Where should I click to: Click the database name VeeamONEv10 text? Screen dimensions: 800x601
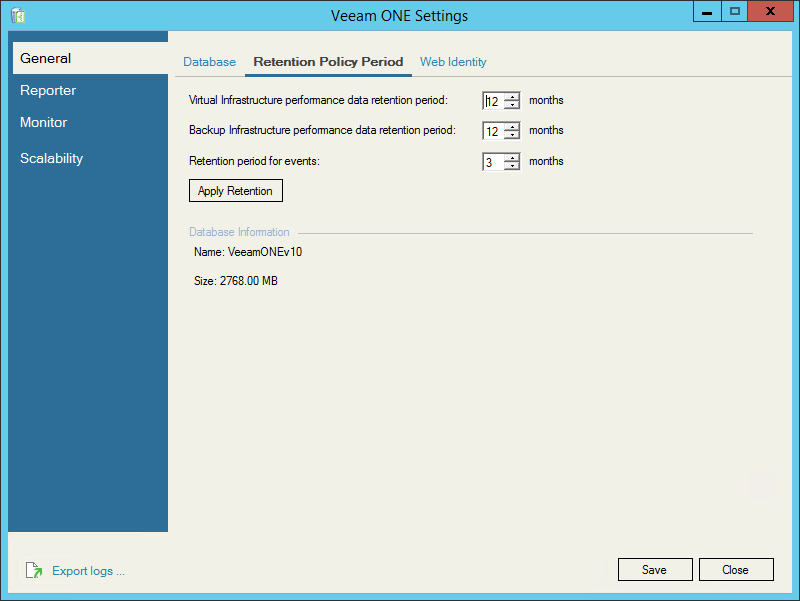(x=265, y=252)
